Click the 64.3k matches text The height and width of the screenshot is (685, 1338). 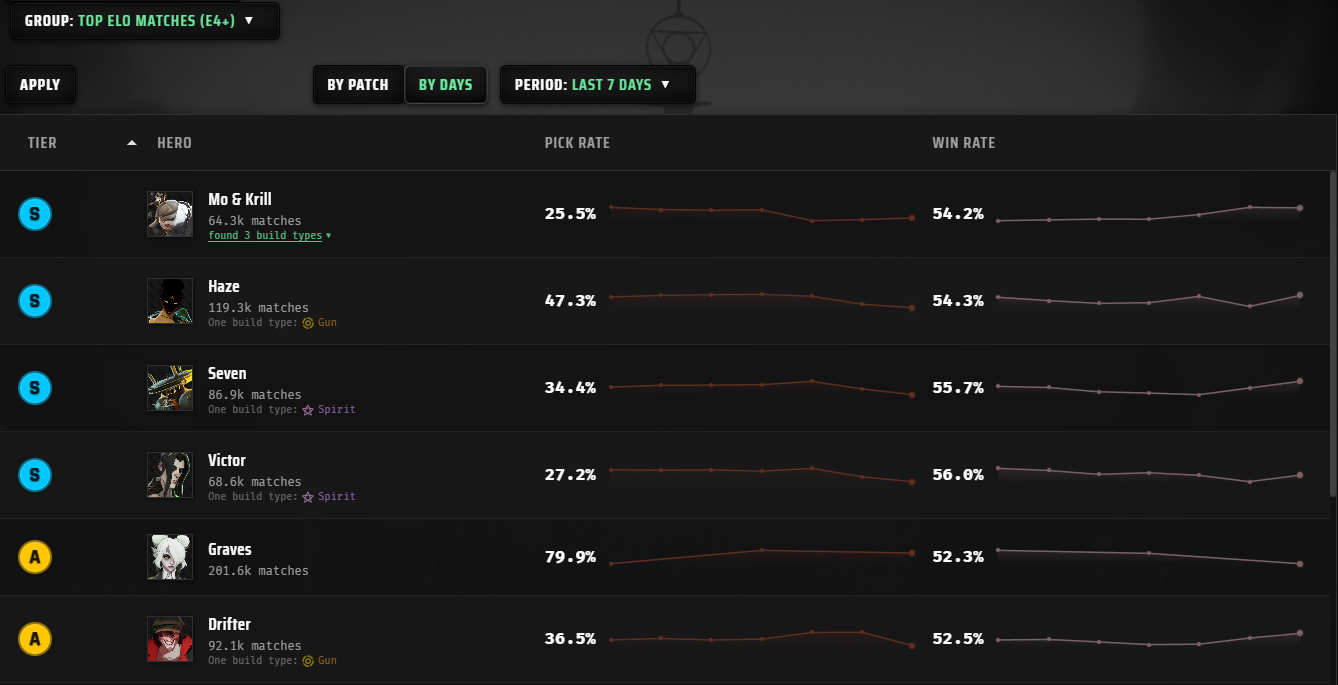(254, 221)
